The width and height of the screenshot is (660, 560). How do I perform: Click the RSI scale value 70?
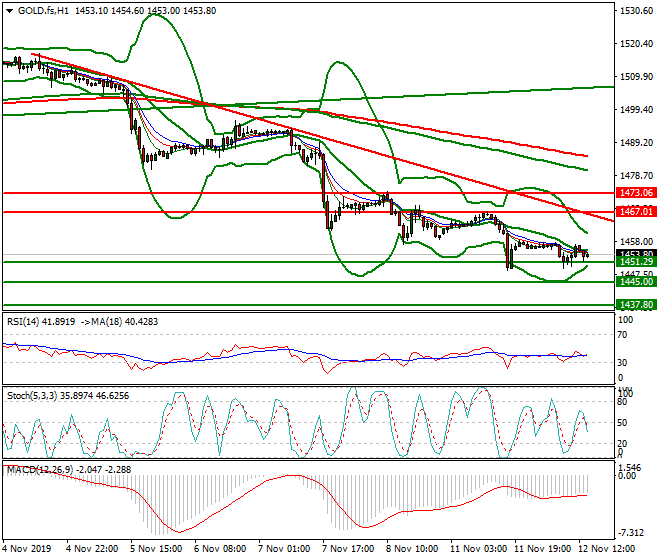(x=622, y=335)
